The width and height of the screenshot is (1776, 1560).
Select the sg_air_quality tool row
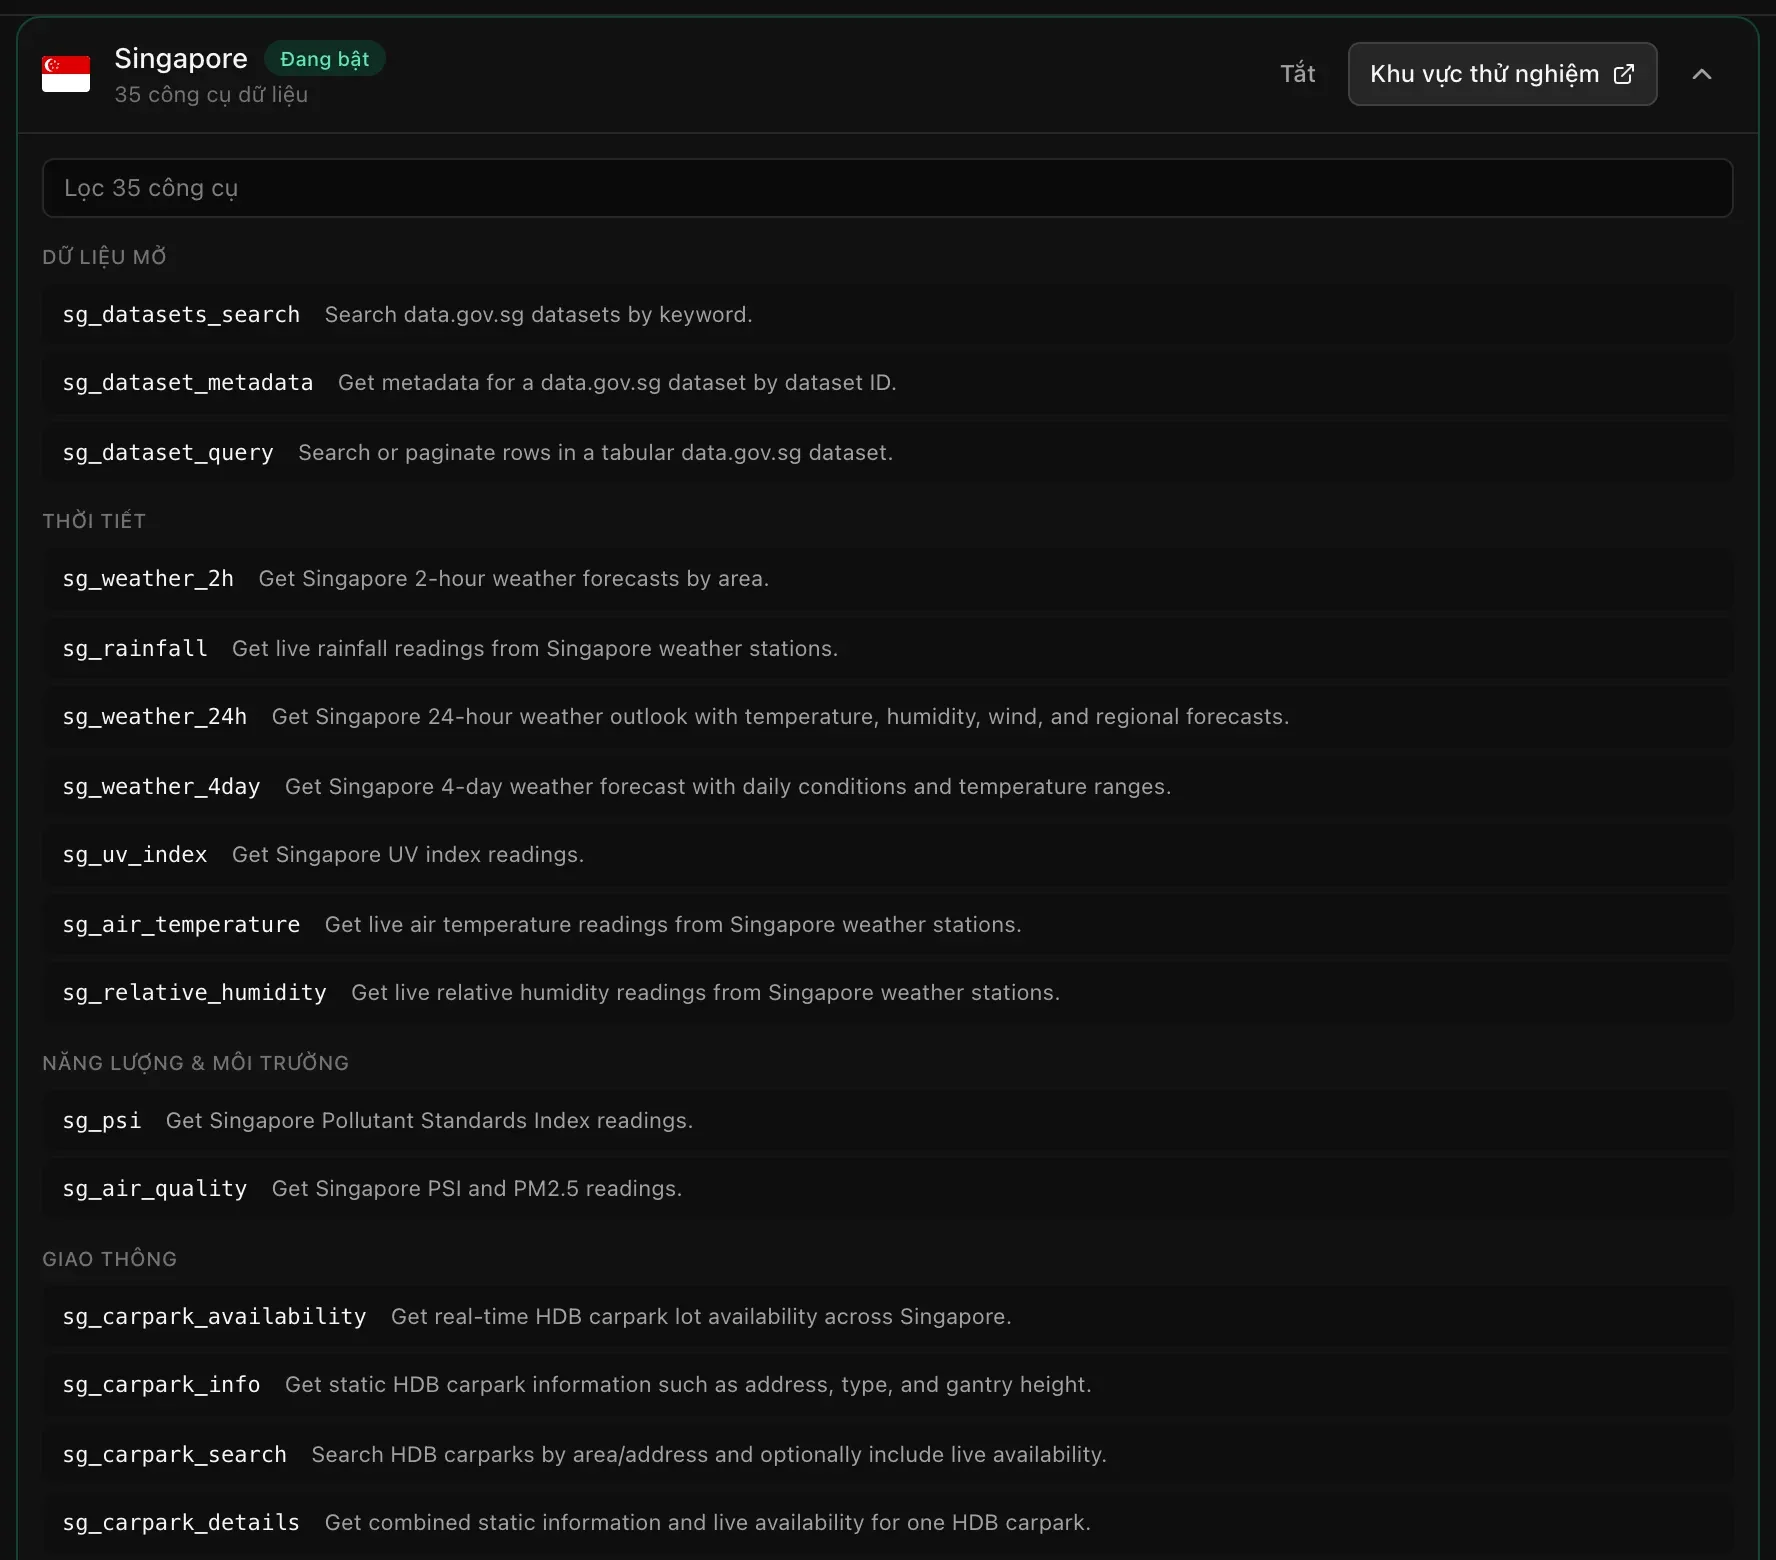pos(887,1189)
